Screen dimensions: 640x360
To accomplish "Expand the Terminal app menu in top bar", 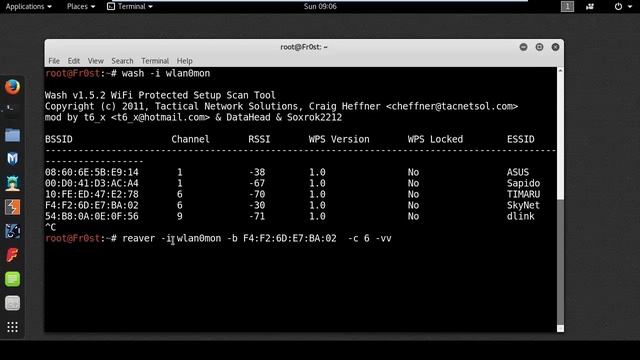I will pyautogui.click(x=130, y=6).
